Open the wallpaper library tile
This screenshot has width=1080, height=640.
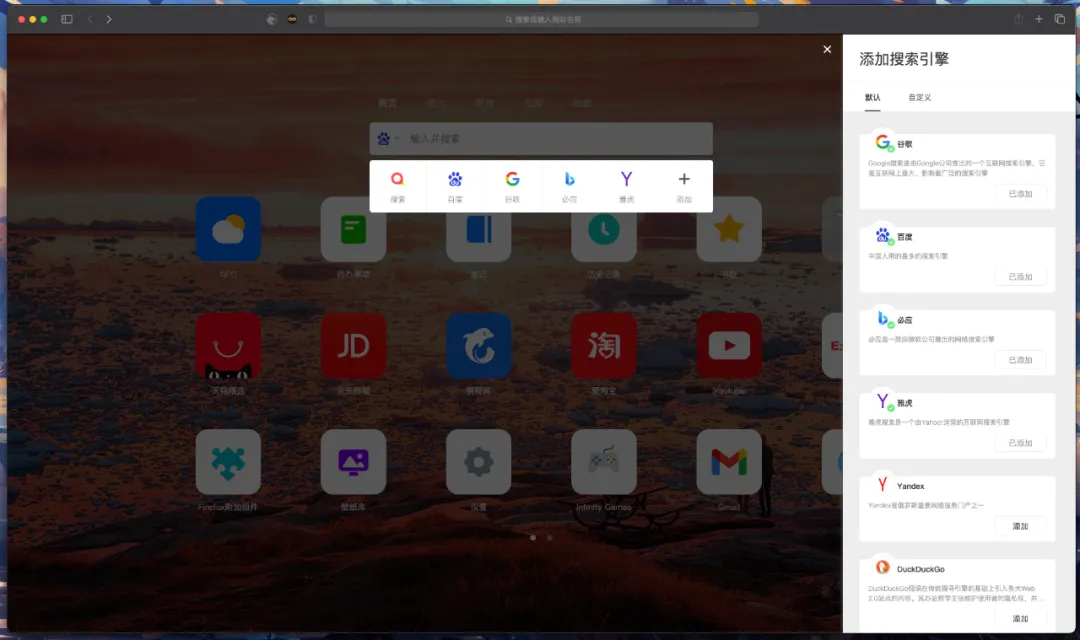click(x=353, y=462)
